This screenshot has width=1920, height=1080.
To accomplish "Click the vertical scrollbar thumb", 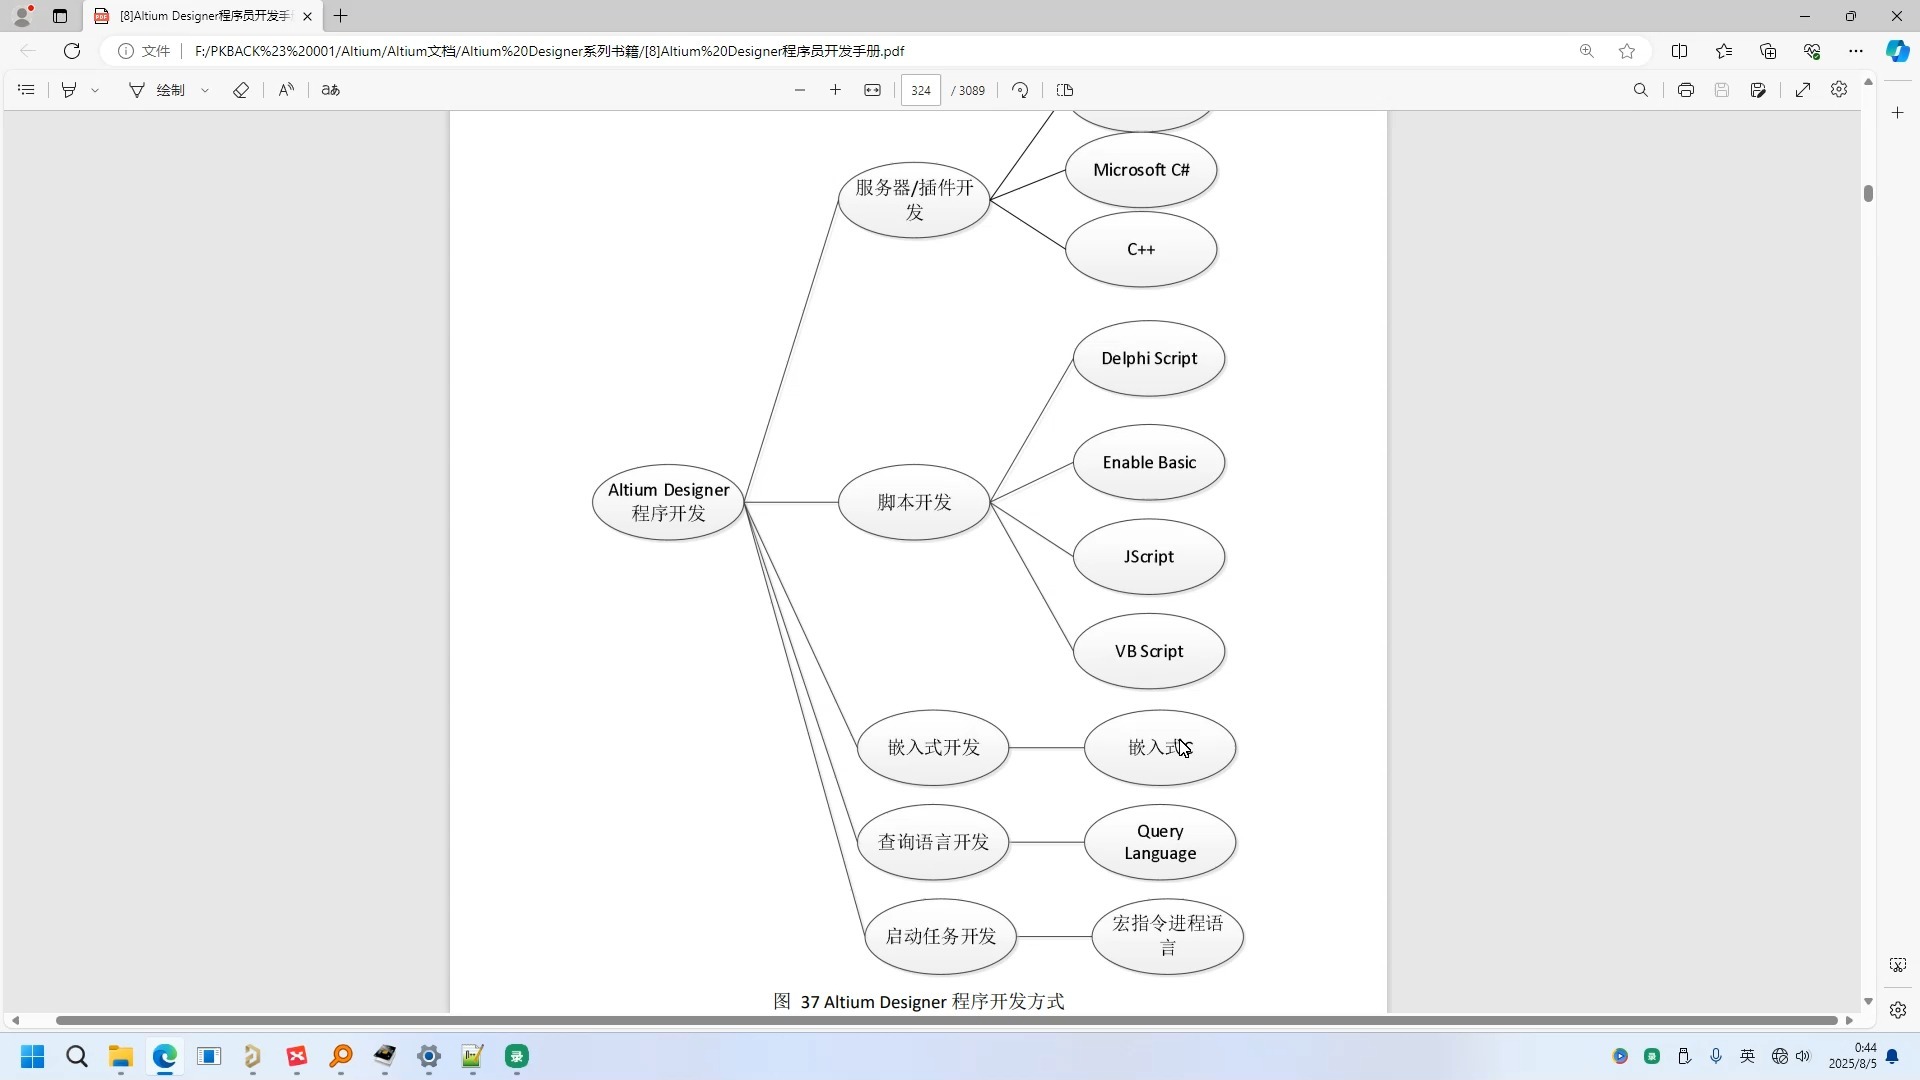I will (x=1868, y=193).
